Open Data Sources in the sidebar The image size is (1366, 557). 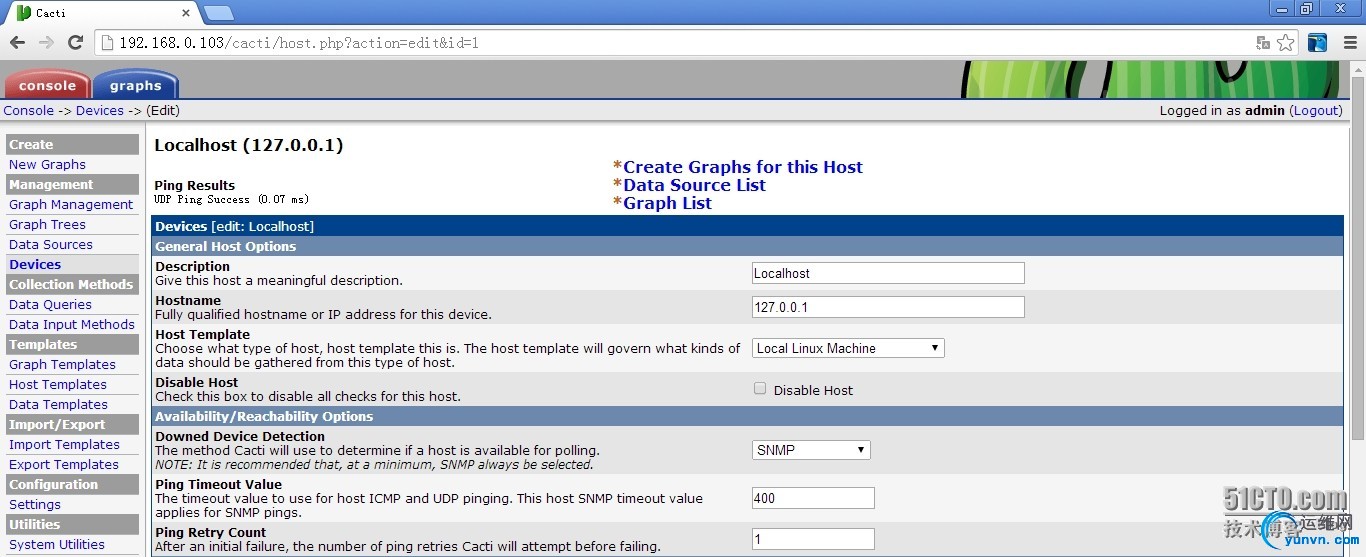pos(51,245)
